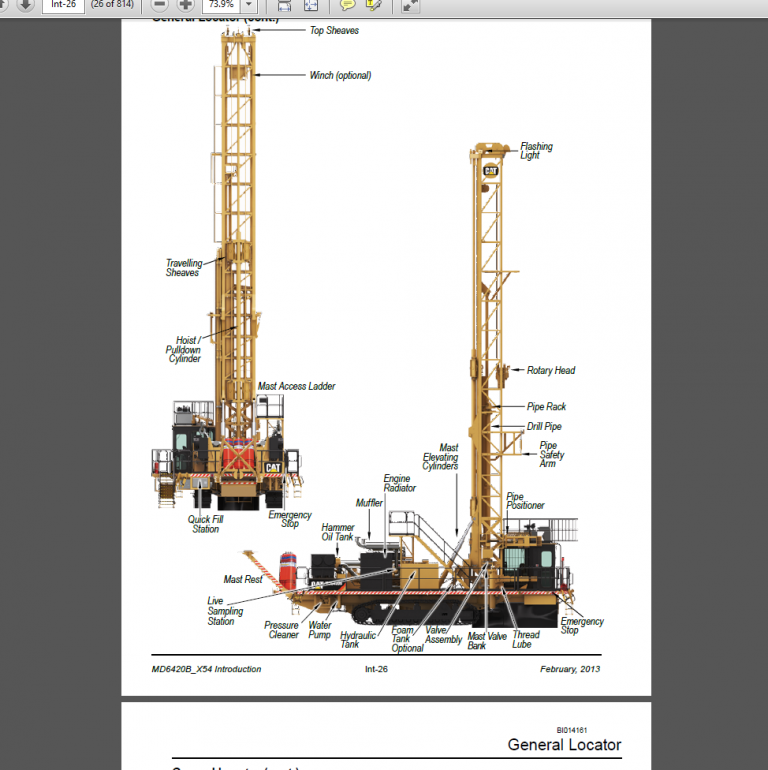The height and width of the screenshot is (770, 768).
Task: Click the CAT logo on front-view drill
Action: [273, 468]
